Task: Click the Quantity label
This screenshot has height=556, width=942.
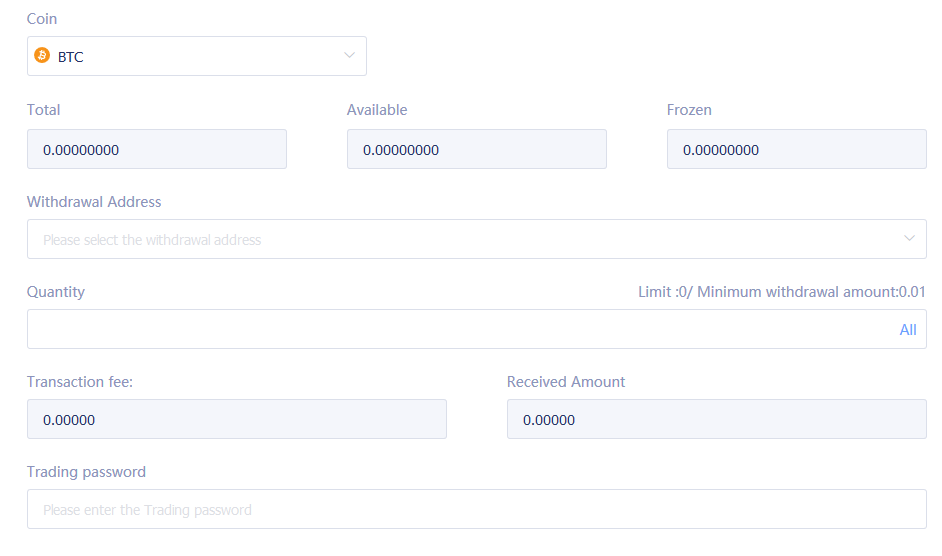Action: 56,292
